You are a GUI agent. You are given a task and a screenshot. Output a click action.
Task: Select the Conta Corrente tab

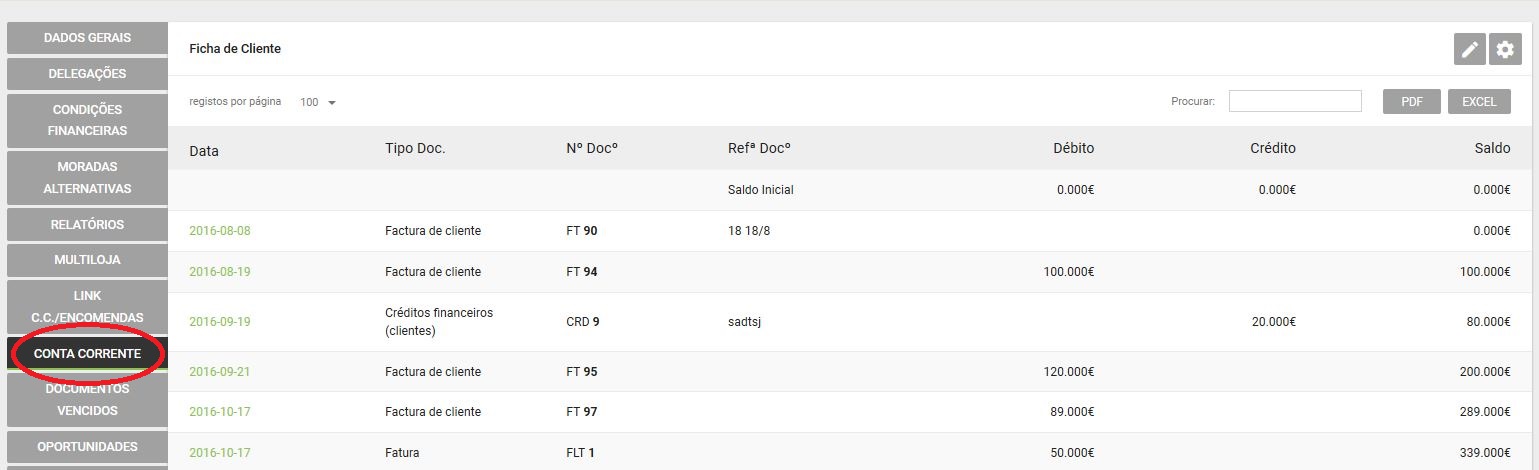(87, 354)
